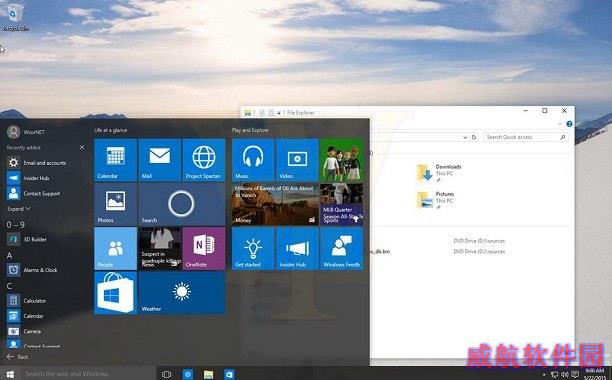Image resolution: width=612 pixels, height=380 pixels.
Task: Open the Project Spartan icon in the taskbar
Action: 188,374
